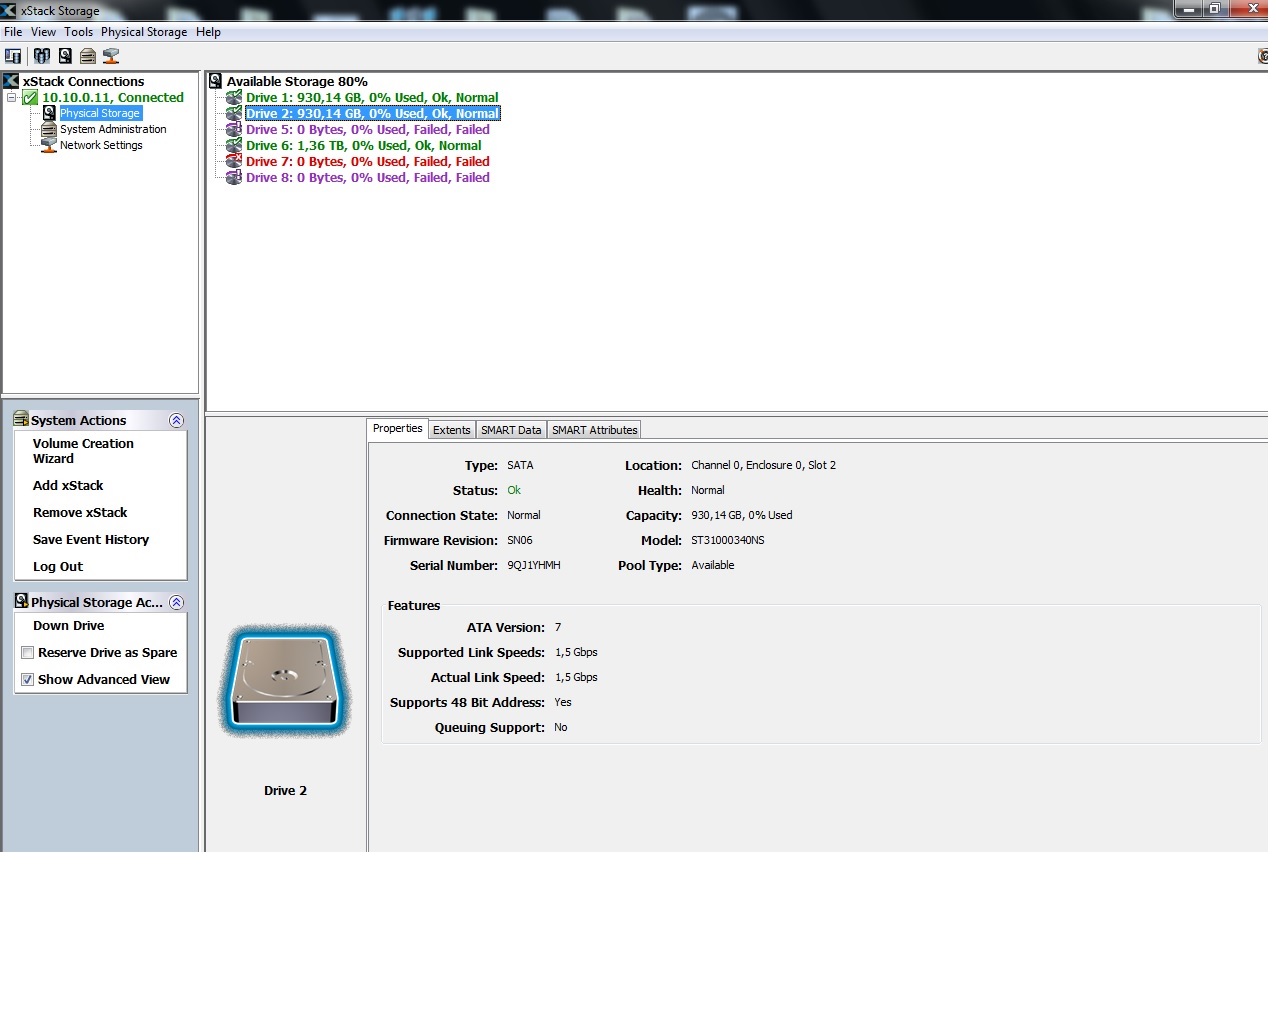Open the Extents tab
The width and height of the screenshot is (1276, 1024).
(x=451, y=430)
